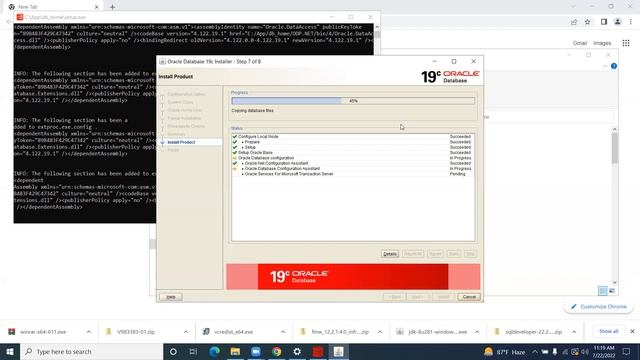Image resolution: width=640 pixels, height=360 pixels.
Task: Open the weather 87°F Haze widget
Action: 504,351
